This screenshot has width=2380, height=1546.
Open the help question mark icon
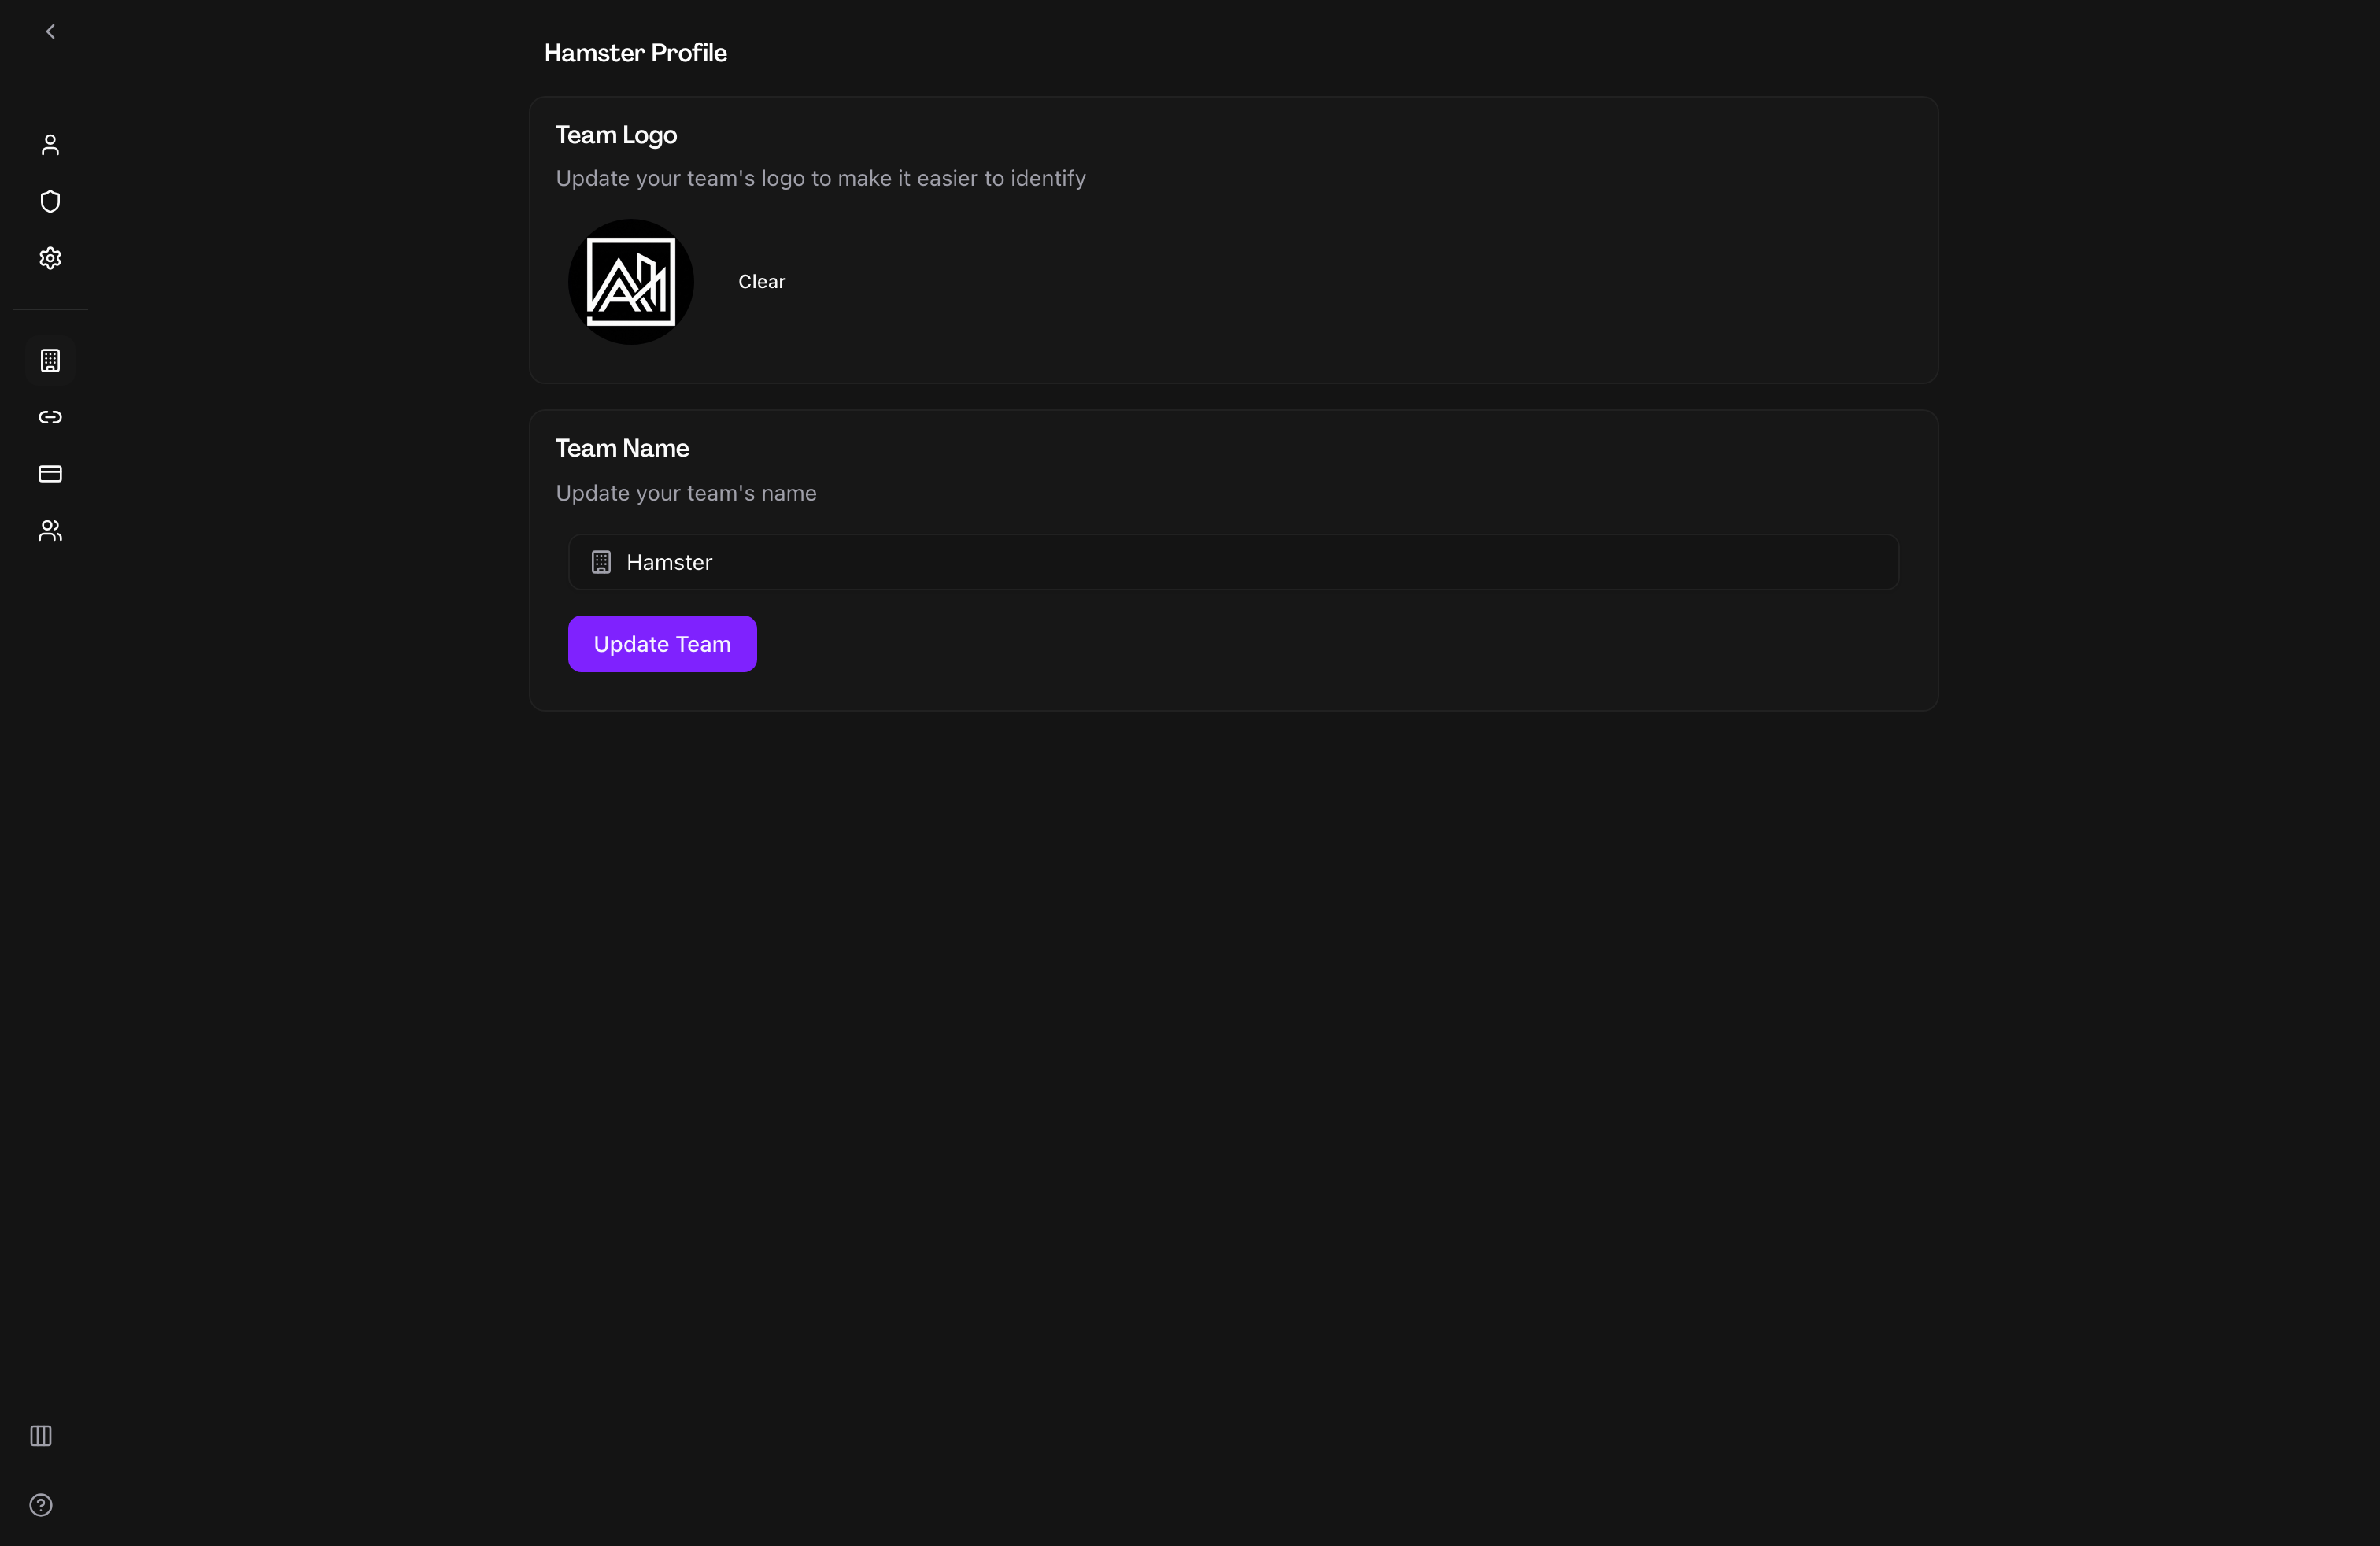click(x=41, y=1505)
